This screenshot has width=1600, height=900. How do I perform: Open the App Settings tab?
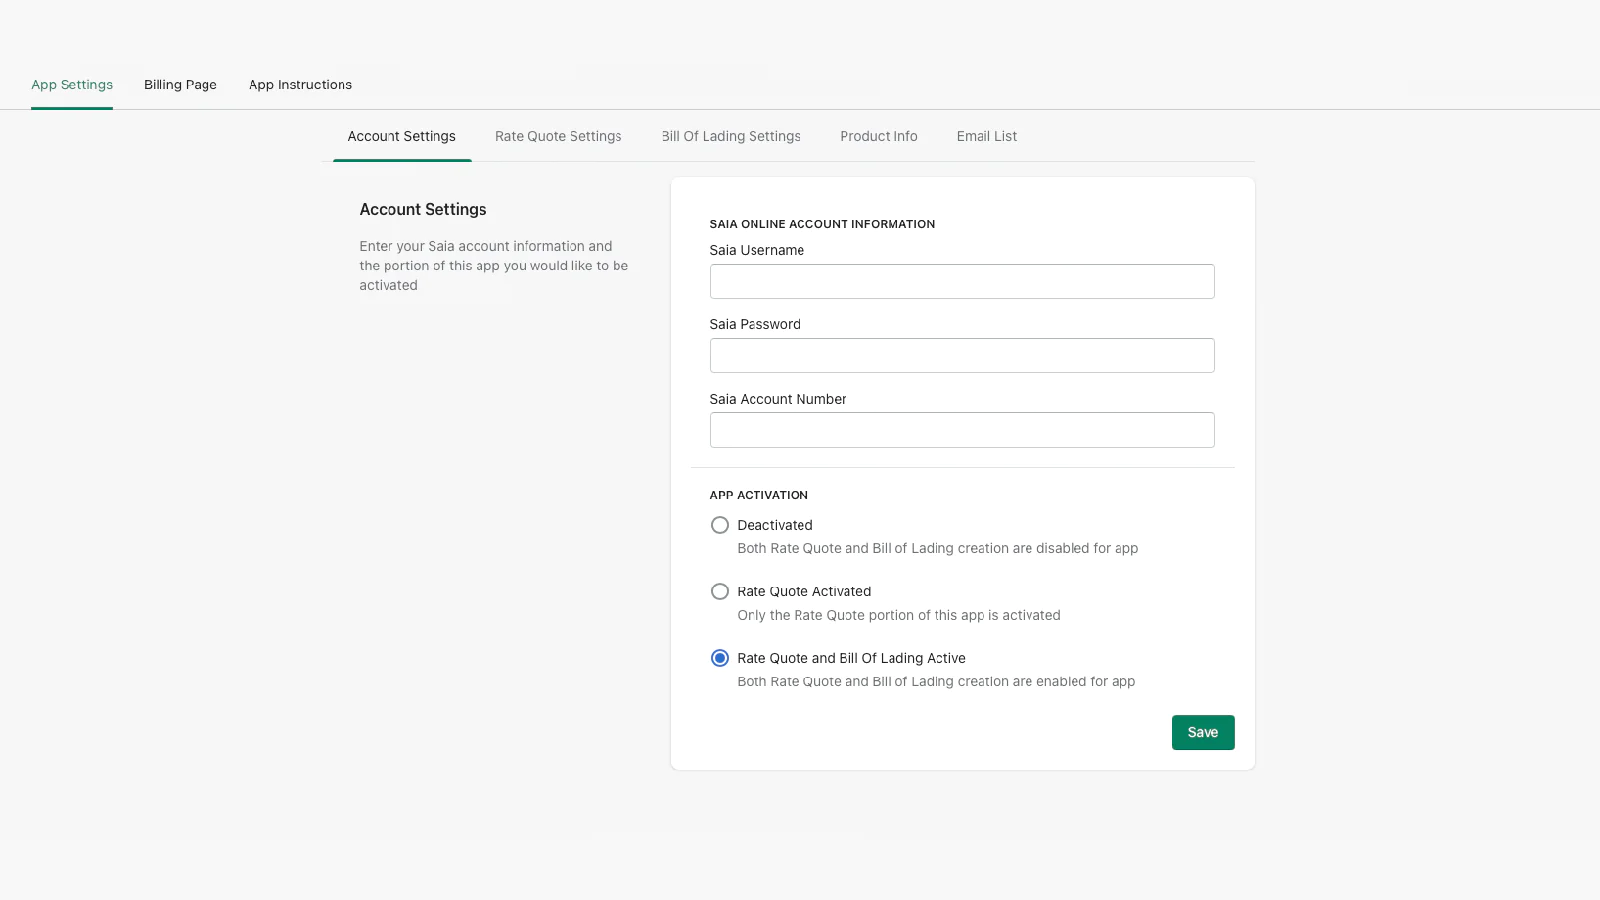72,85
